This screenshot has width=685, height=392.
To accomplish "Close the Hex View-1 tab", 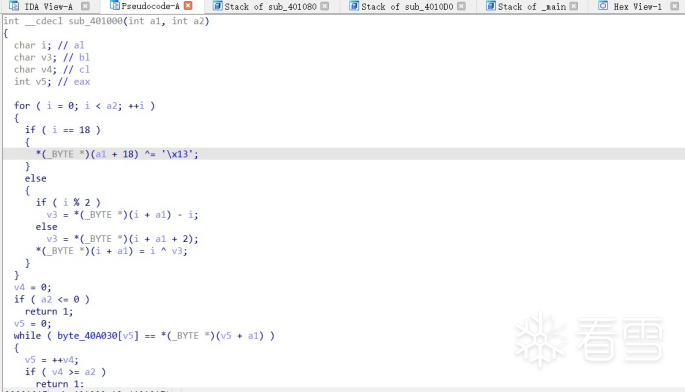I will coord(675,6).
